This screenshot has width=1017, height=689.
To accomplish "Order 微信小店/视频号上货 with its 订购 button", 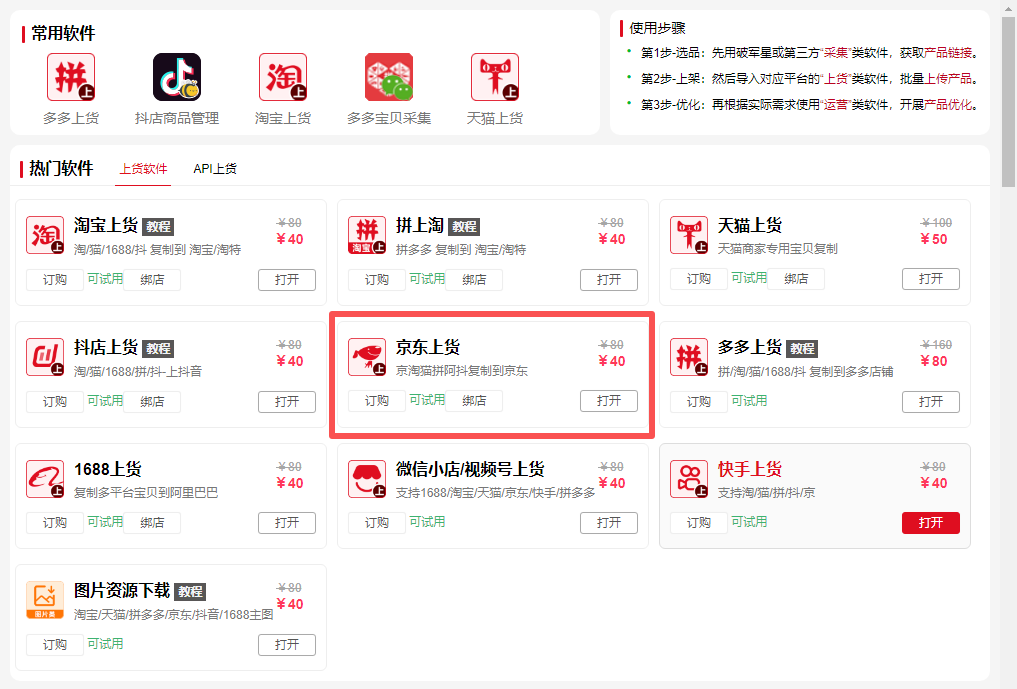I will point(376,523).
